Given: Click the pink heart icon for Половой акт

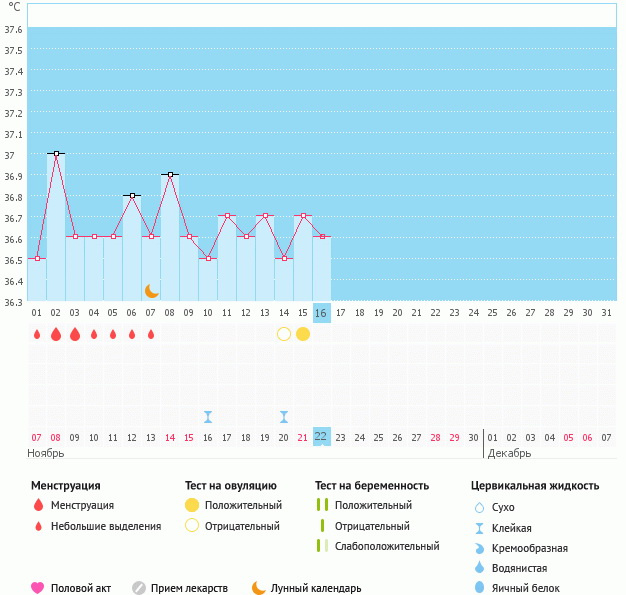Looking at the screenshot, I should pyautogui.click(x=38, y=588).
